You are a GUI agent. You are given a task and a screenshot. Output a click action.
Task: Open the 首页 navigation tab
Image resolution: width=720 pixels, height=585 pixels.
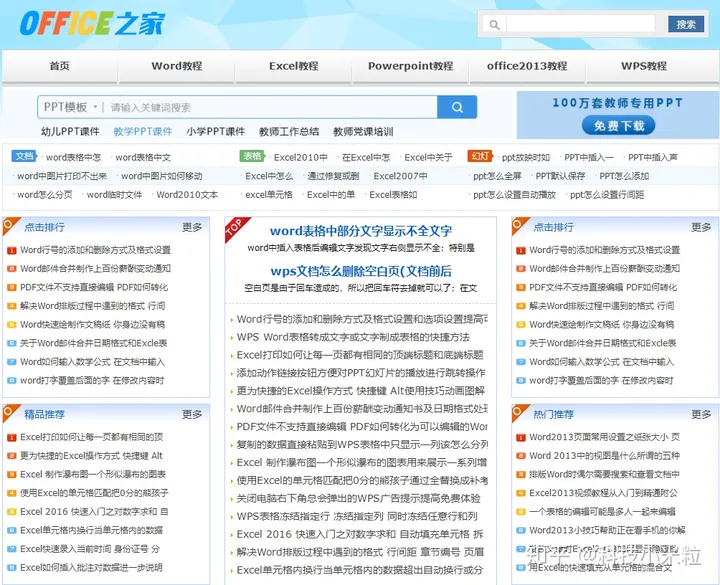click(60, 66)
